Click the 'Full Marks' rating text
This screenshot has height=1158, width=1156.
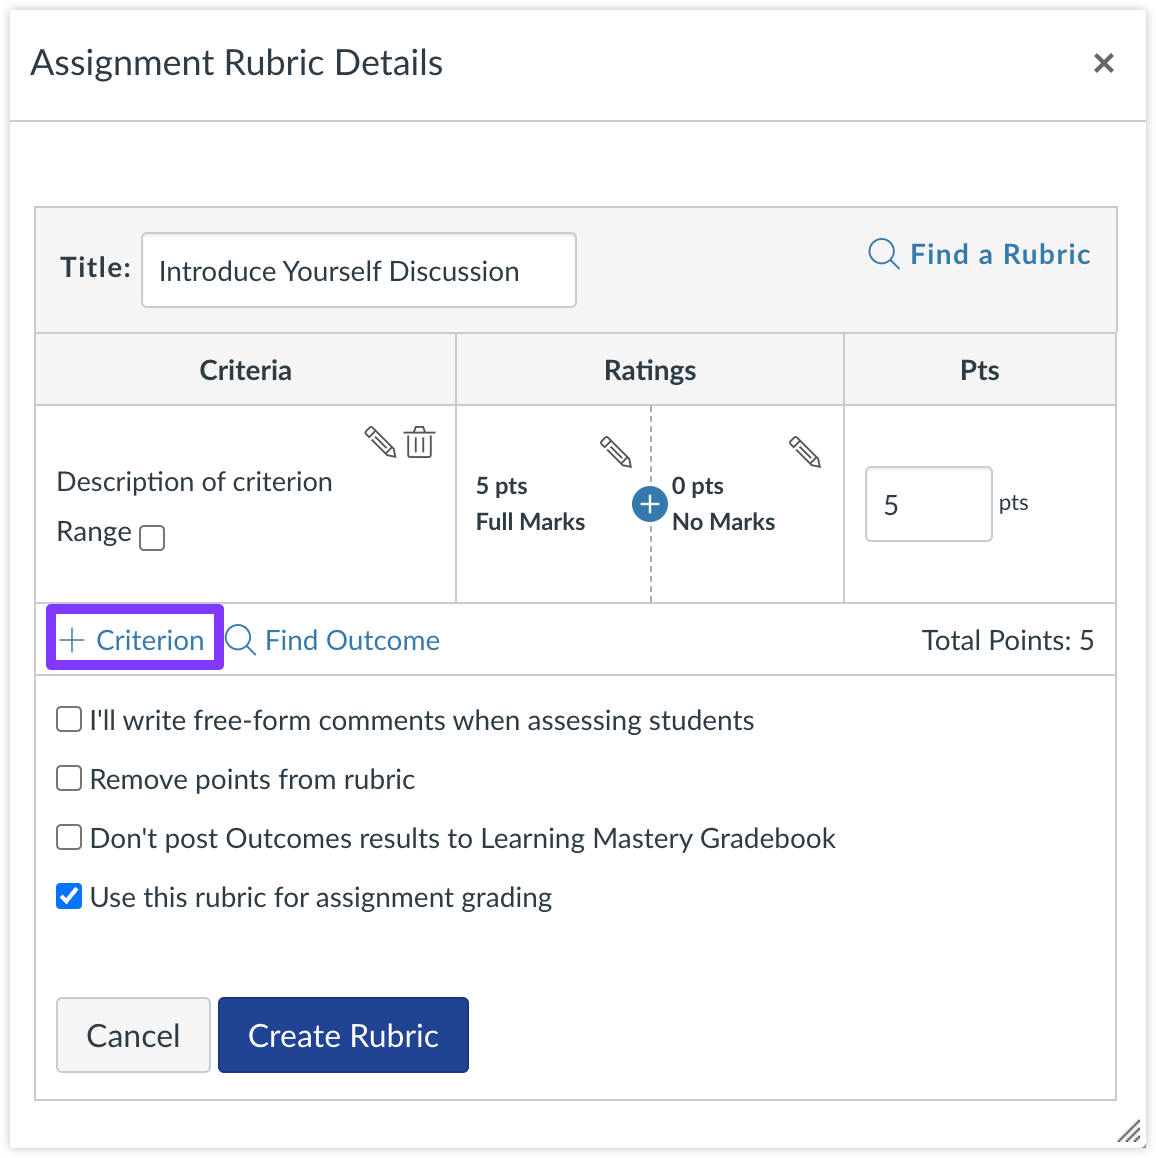[x=530, y=522]
